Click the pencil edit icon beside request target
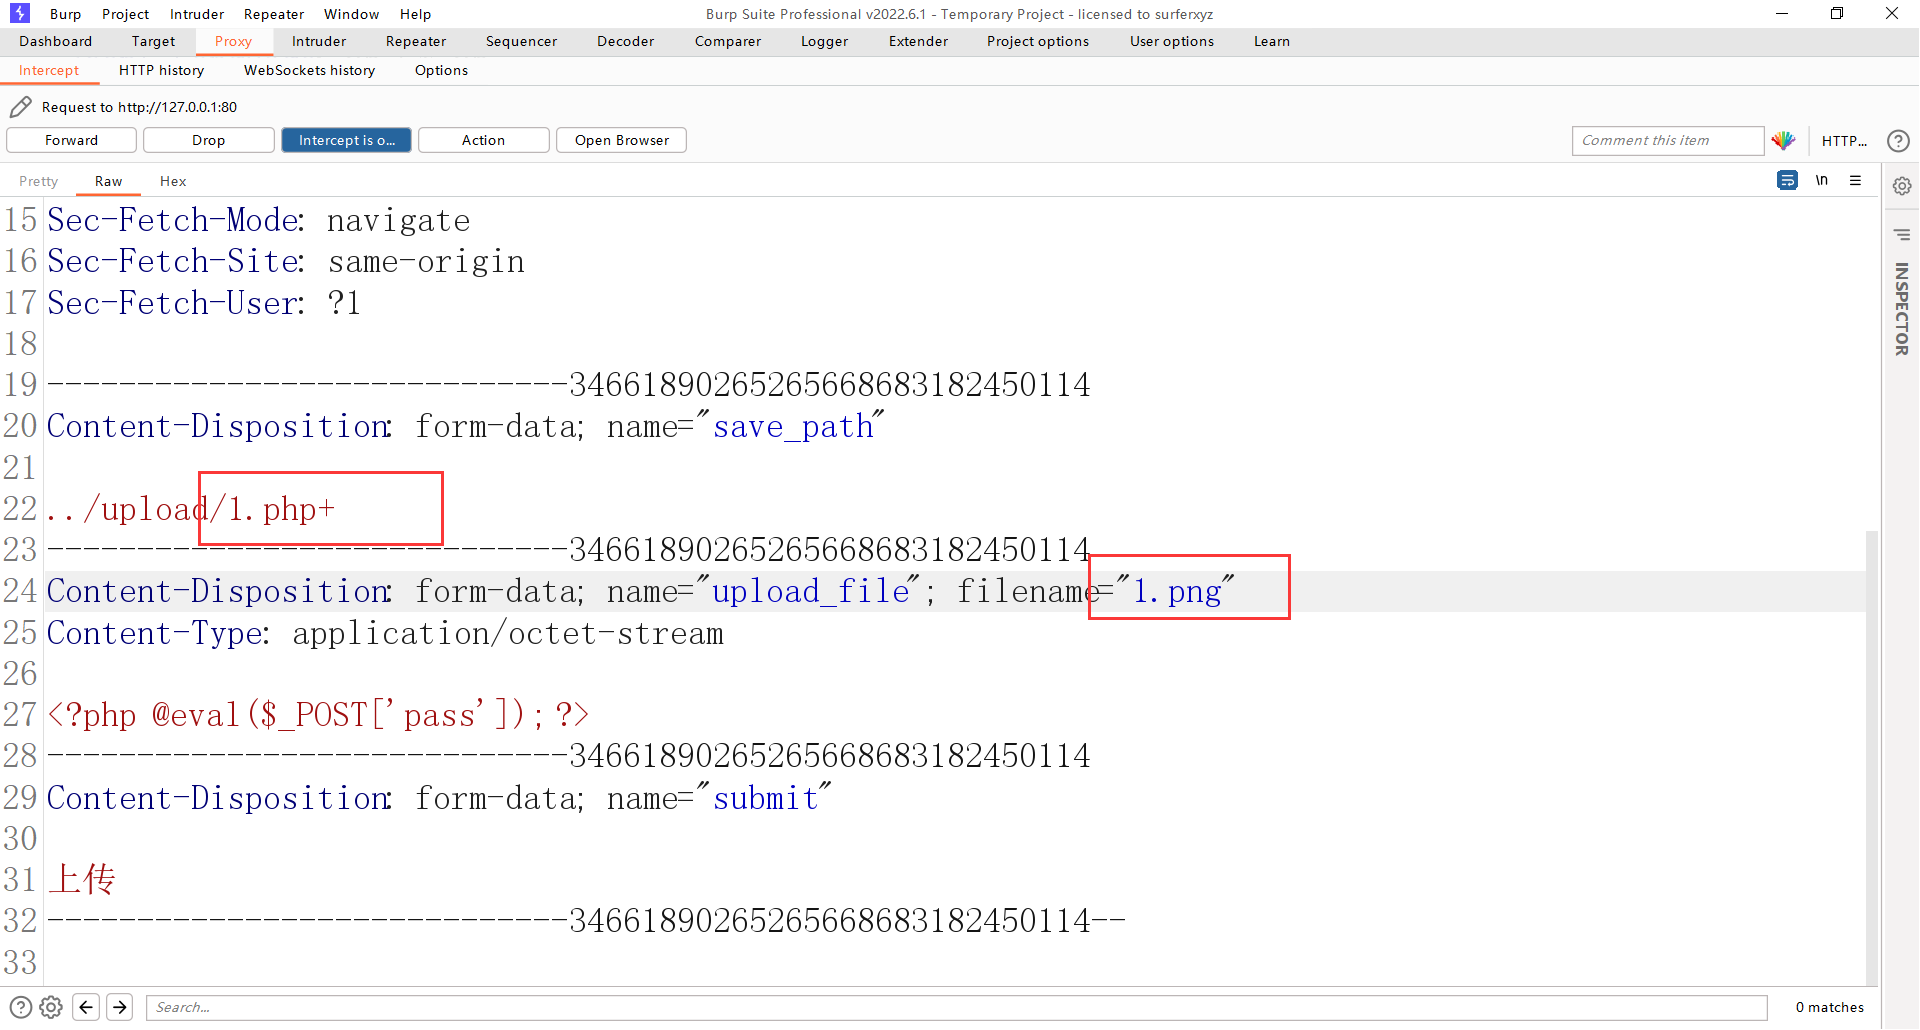 pyautogui.click(x=20, y=107)
